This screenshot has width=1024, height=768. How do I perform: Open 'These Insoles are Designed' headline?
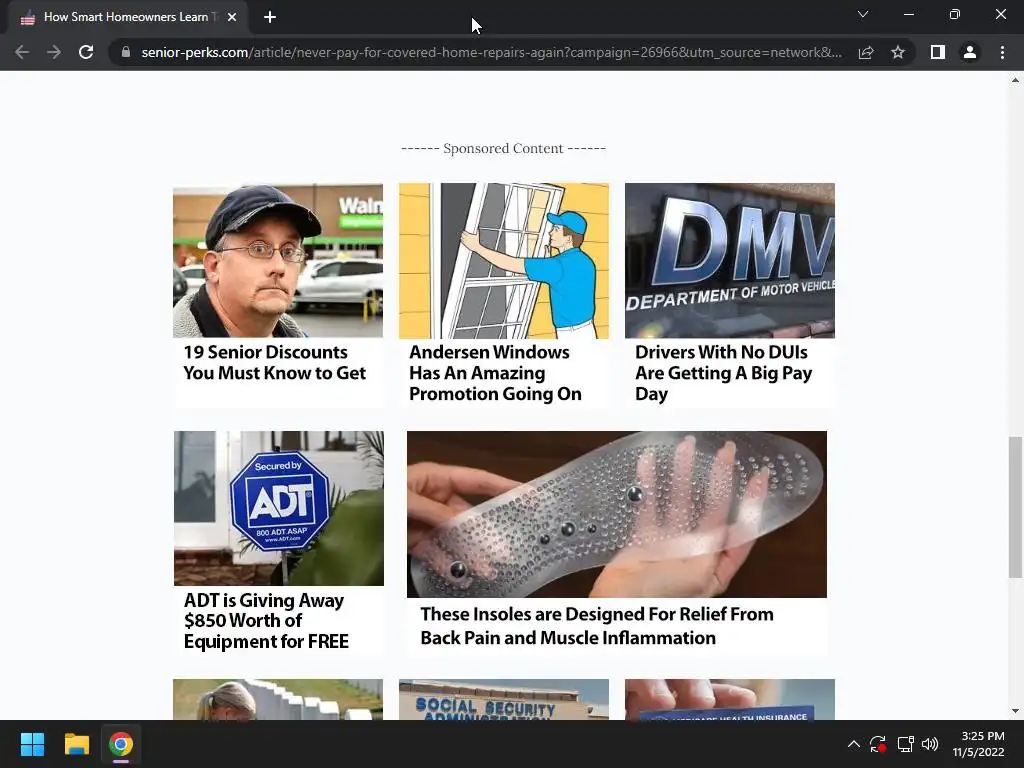coord(597,626)
